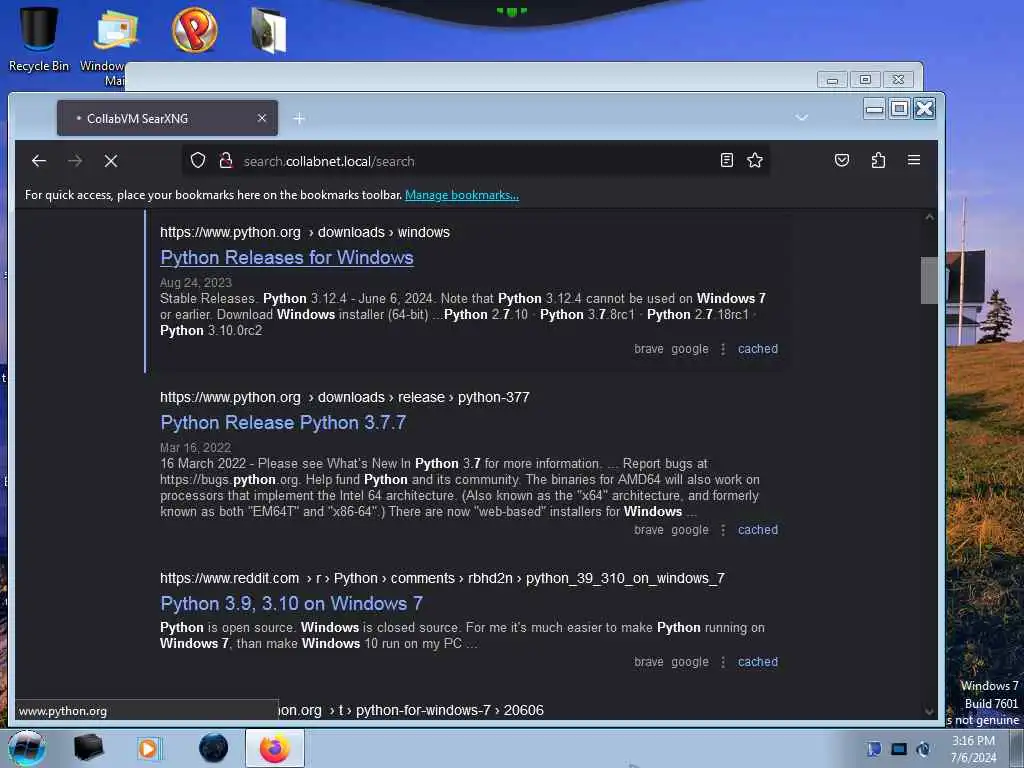The height and width of the screenshot is (768, 1024).
Task: Open Windows Media Player taskbar icon
Action: [x=149, y=748]
